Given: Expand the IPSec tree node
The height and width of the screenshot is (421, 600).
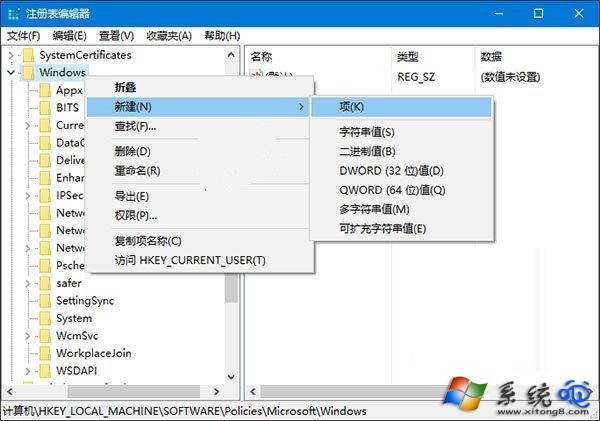Looking at the screenshot, I should [28, 196].
